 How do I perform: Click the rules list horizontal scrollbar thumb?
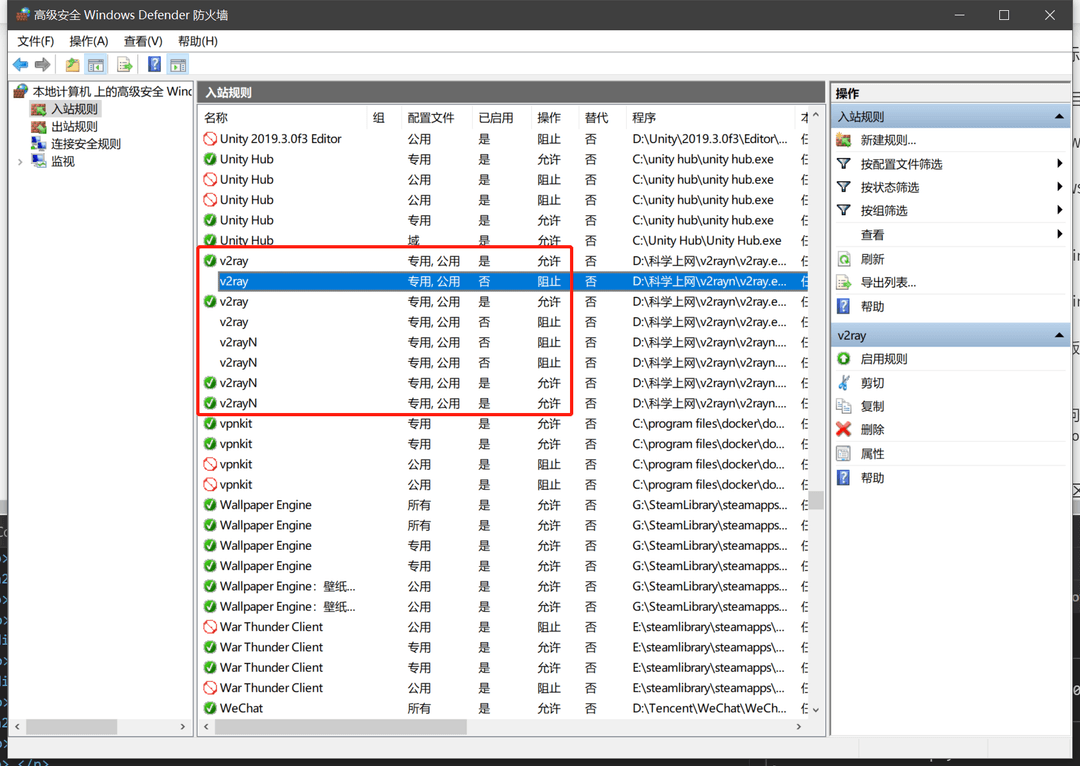coord(341,727)
